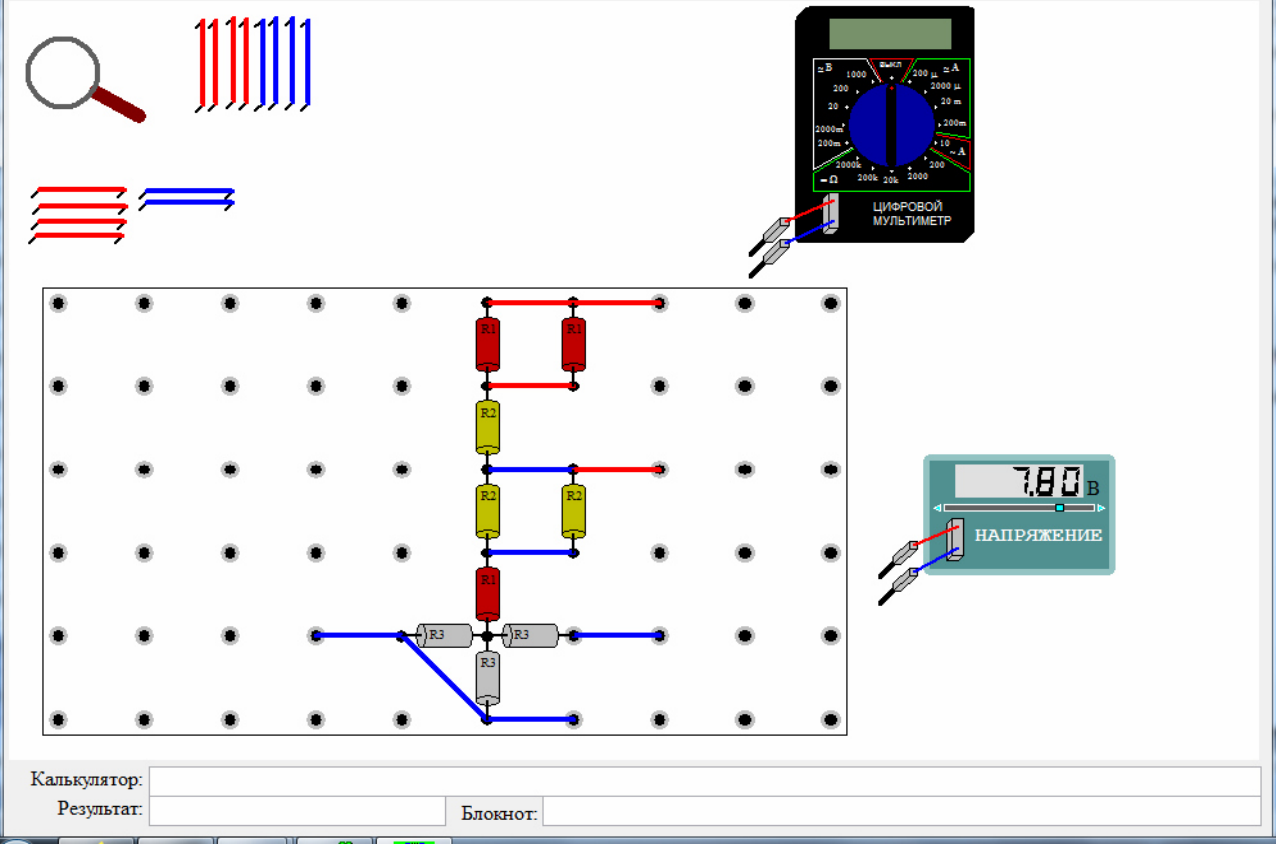Set multimeter dial to 2000m volts
The image size is (1276, 846).
pyautogui.click(x=829, y=129)
